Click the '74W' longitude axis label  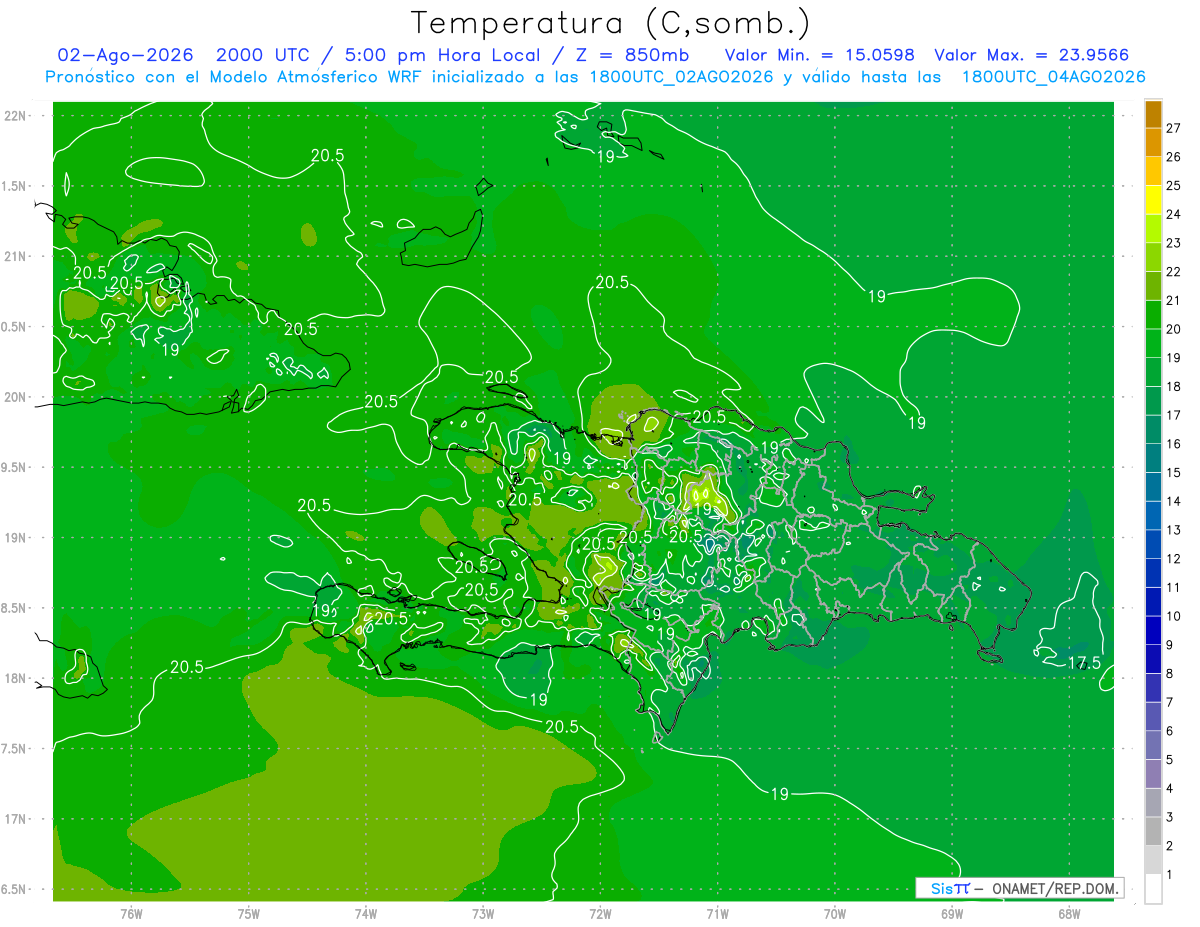366,913
